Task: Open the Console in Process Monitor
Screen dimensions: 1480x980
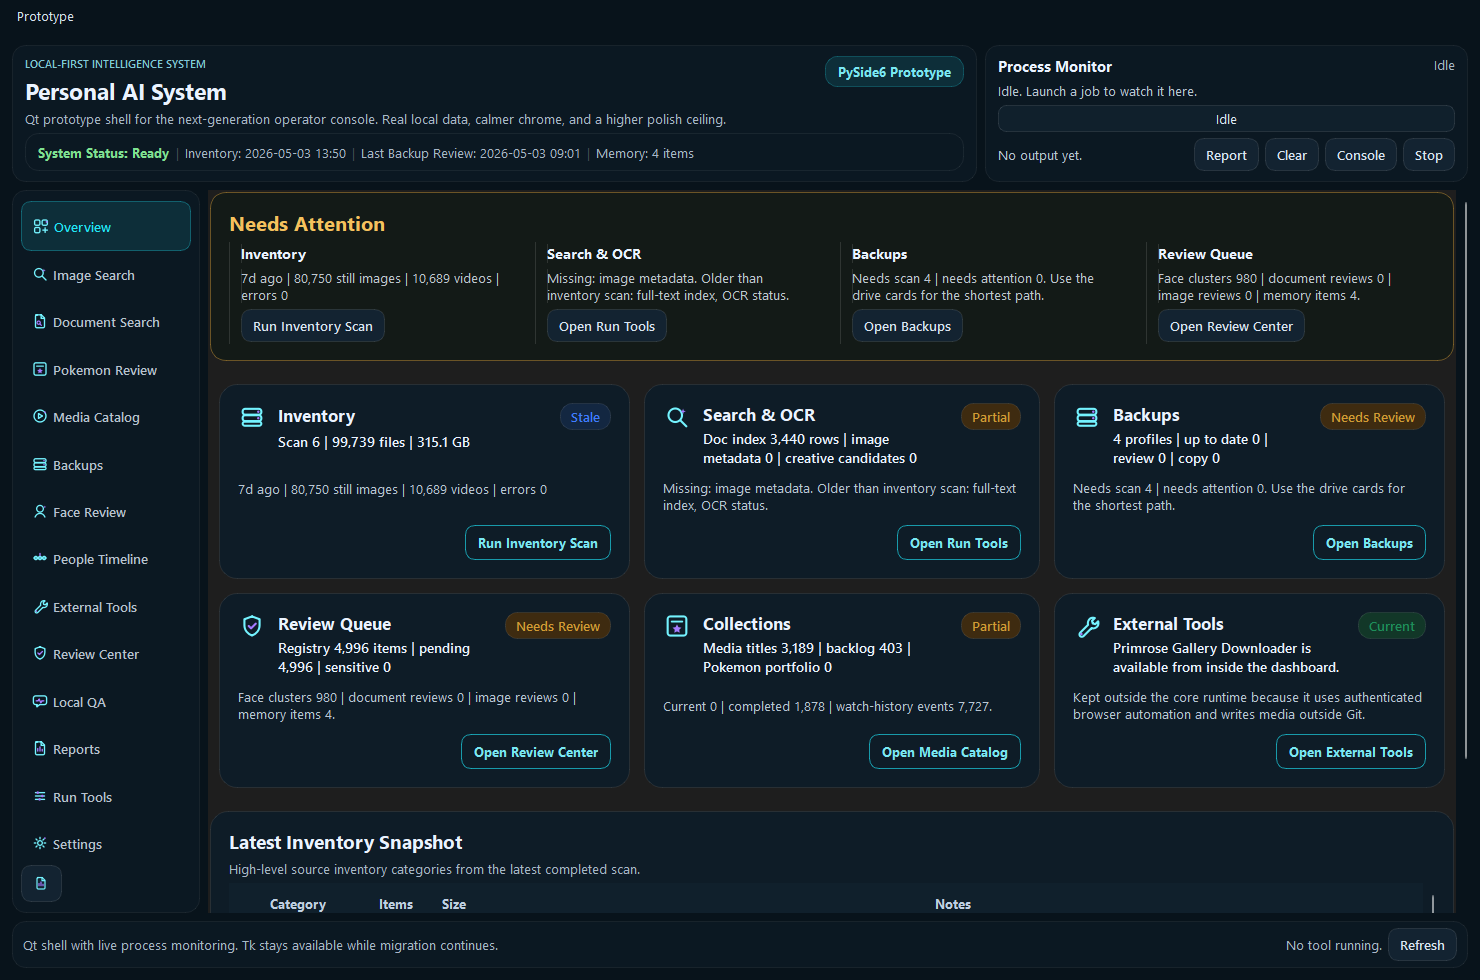Action: click(1360, 155)
